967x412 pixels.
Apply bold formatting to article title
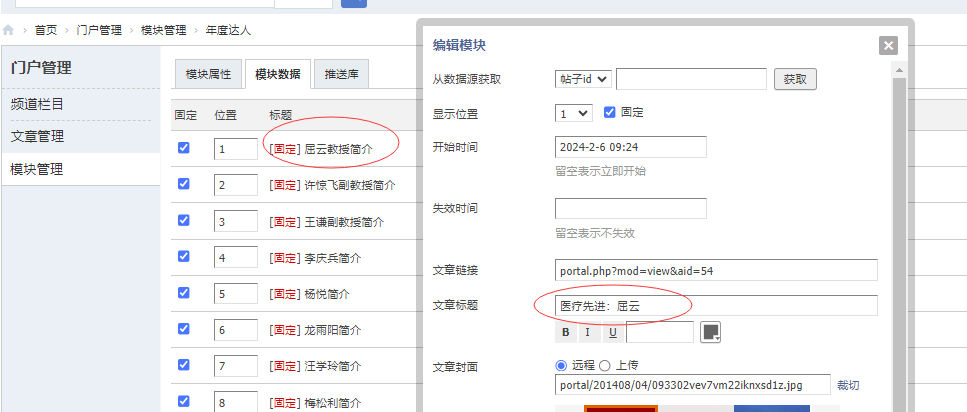[x=565, y=332]
